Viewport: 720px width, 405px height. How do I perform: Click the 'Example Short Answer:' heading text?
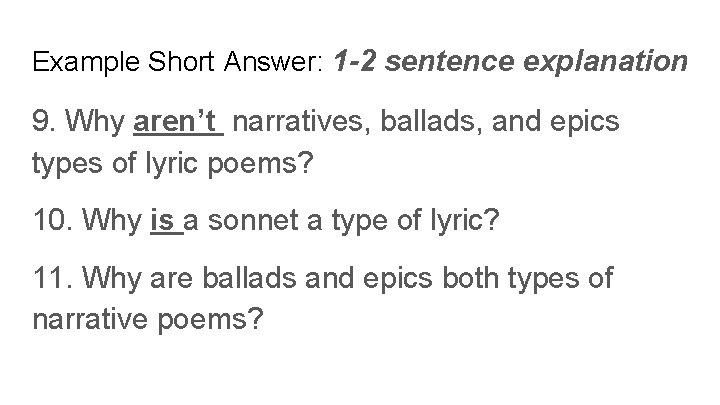pos(178,62)
